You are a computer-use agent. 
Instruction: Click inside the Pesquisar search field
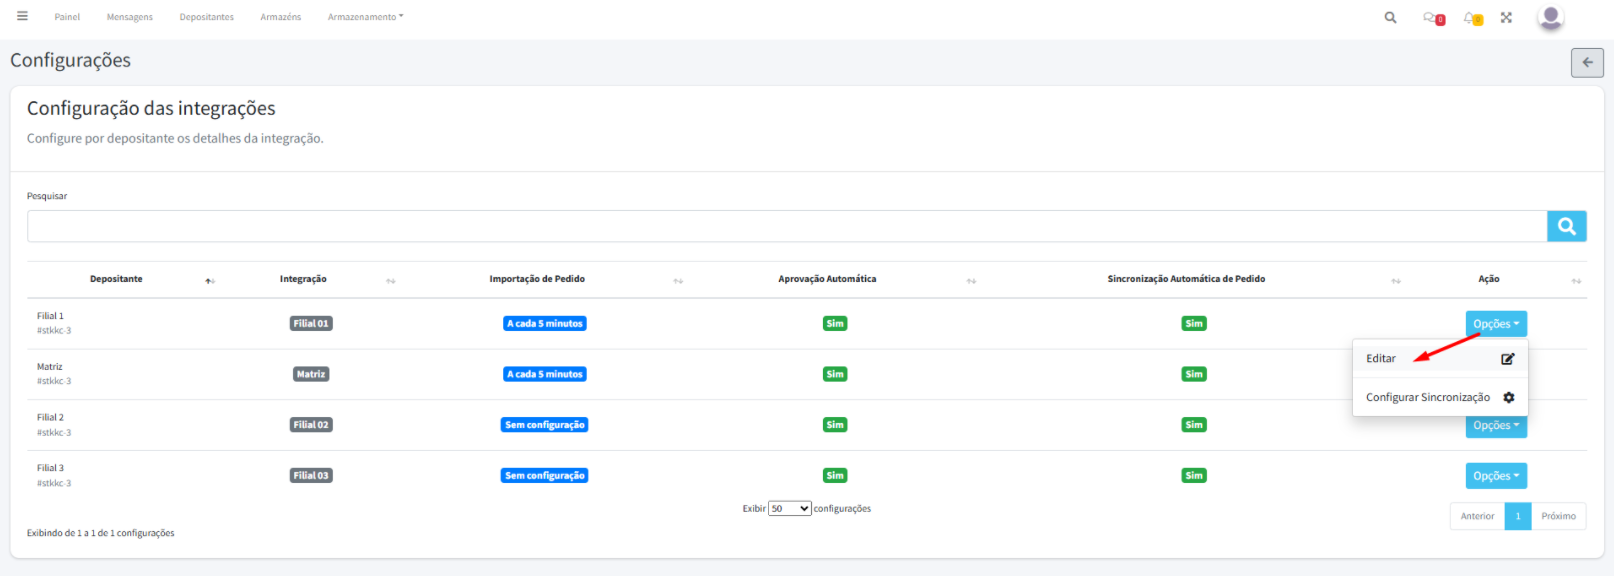786,226
